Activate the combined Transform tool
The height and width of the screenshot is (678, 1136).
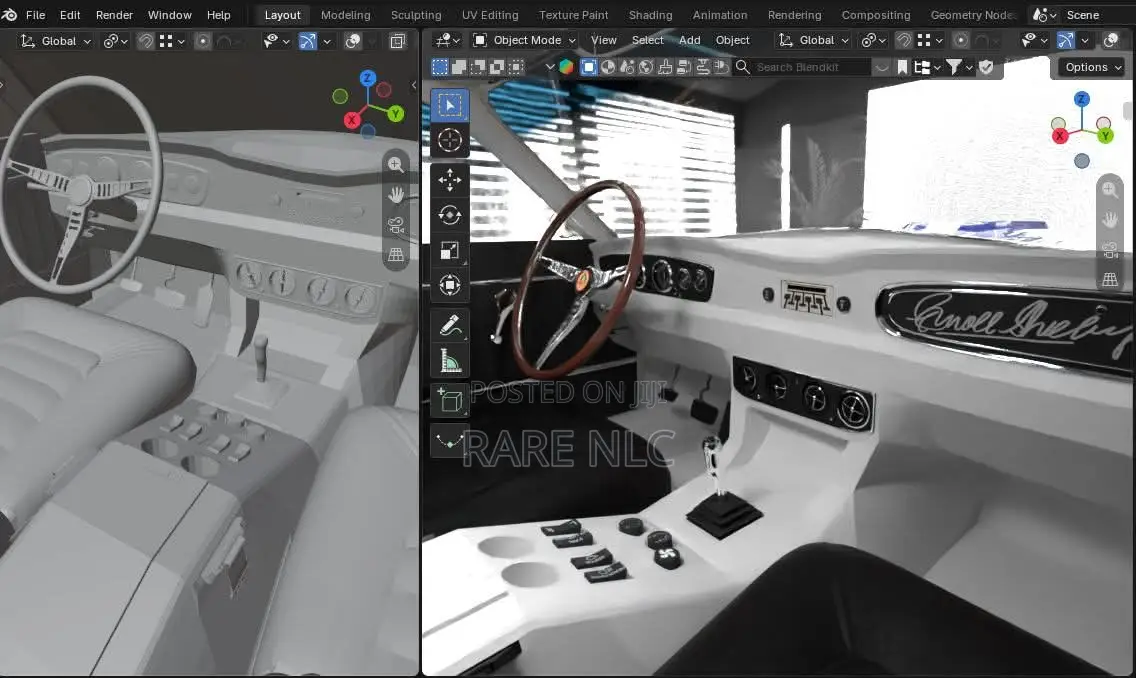pyautogui.click(x=450, y=285)
